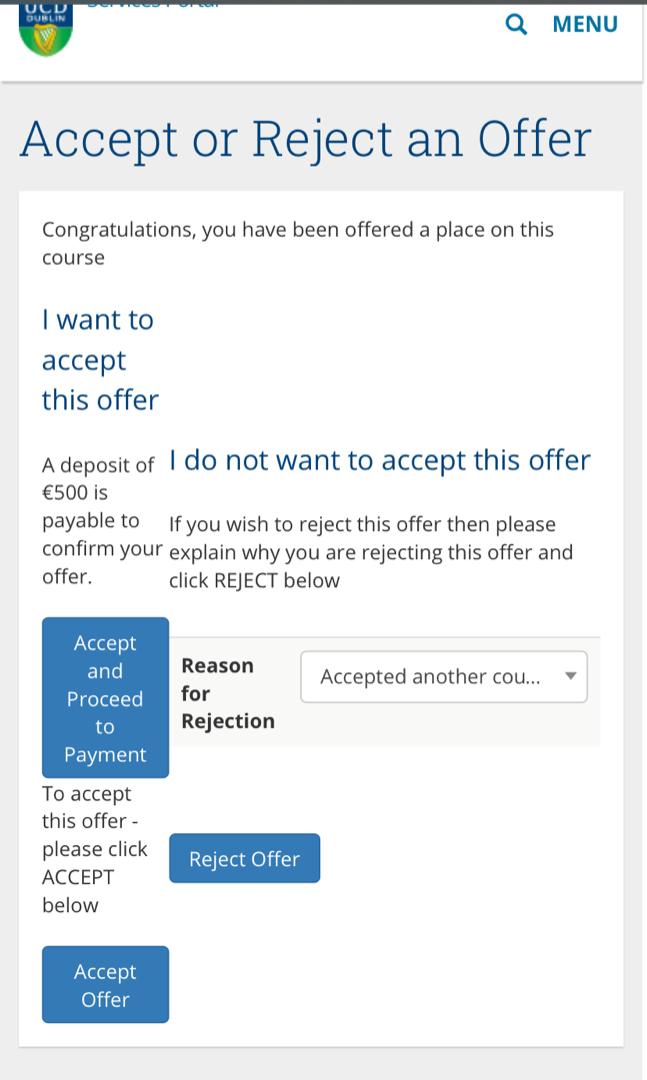Screen dimensions: 647x1080
Task: Click the UCD Dublin crest logo
Action: 46,28
